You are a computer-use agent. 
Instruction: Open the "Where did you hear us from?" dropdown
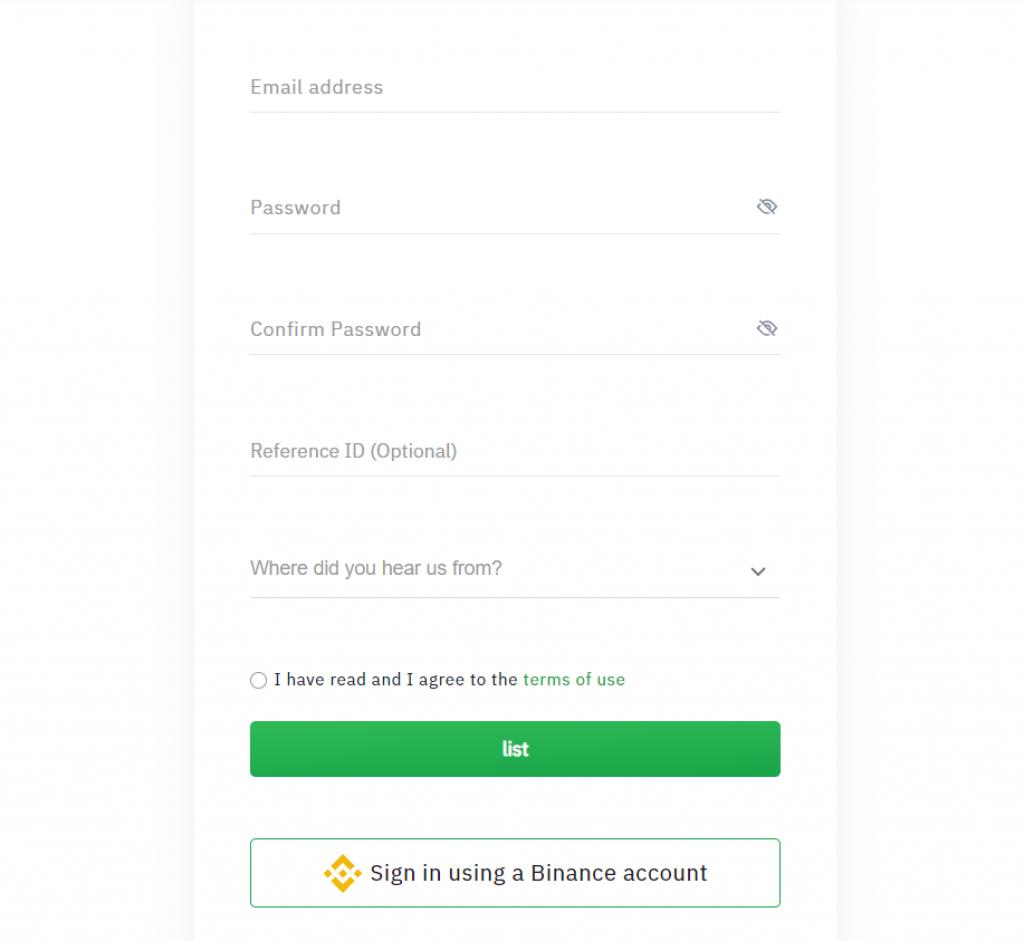coord(500,569)
